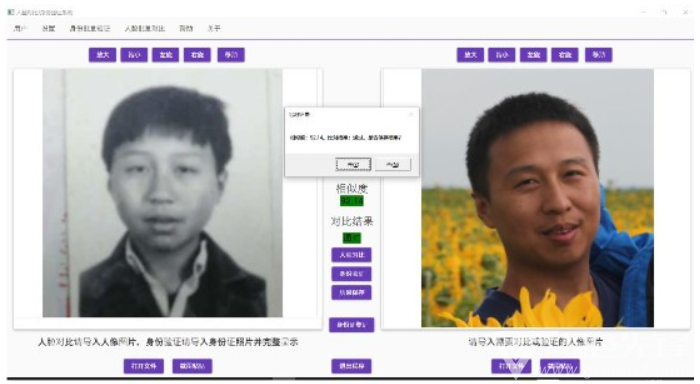This screenshot has height=384, width=700.
Task: Open the 人脸批量对比 menu
Action: pos(145,29)
